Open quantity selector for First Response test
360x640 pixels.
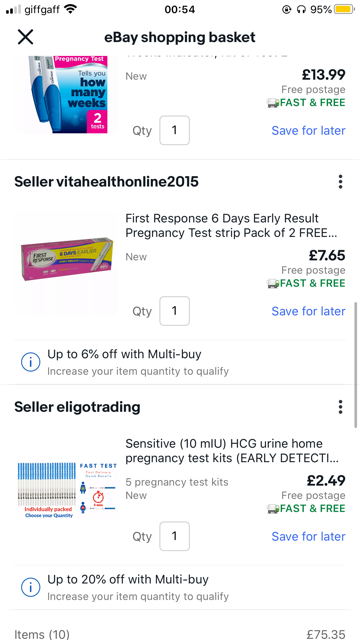coord(174,311)
